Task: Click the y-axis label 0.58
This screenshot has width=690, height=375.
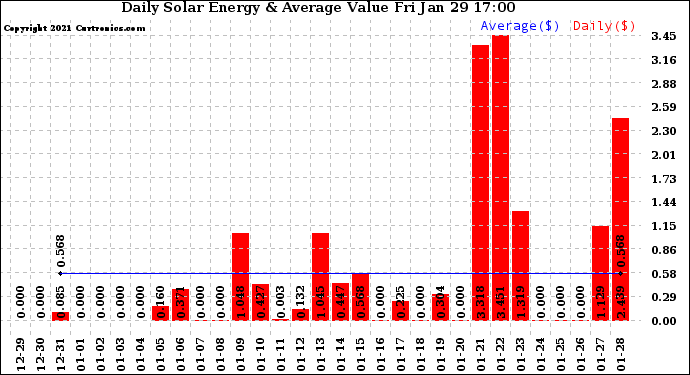Action: click(664, 274)
